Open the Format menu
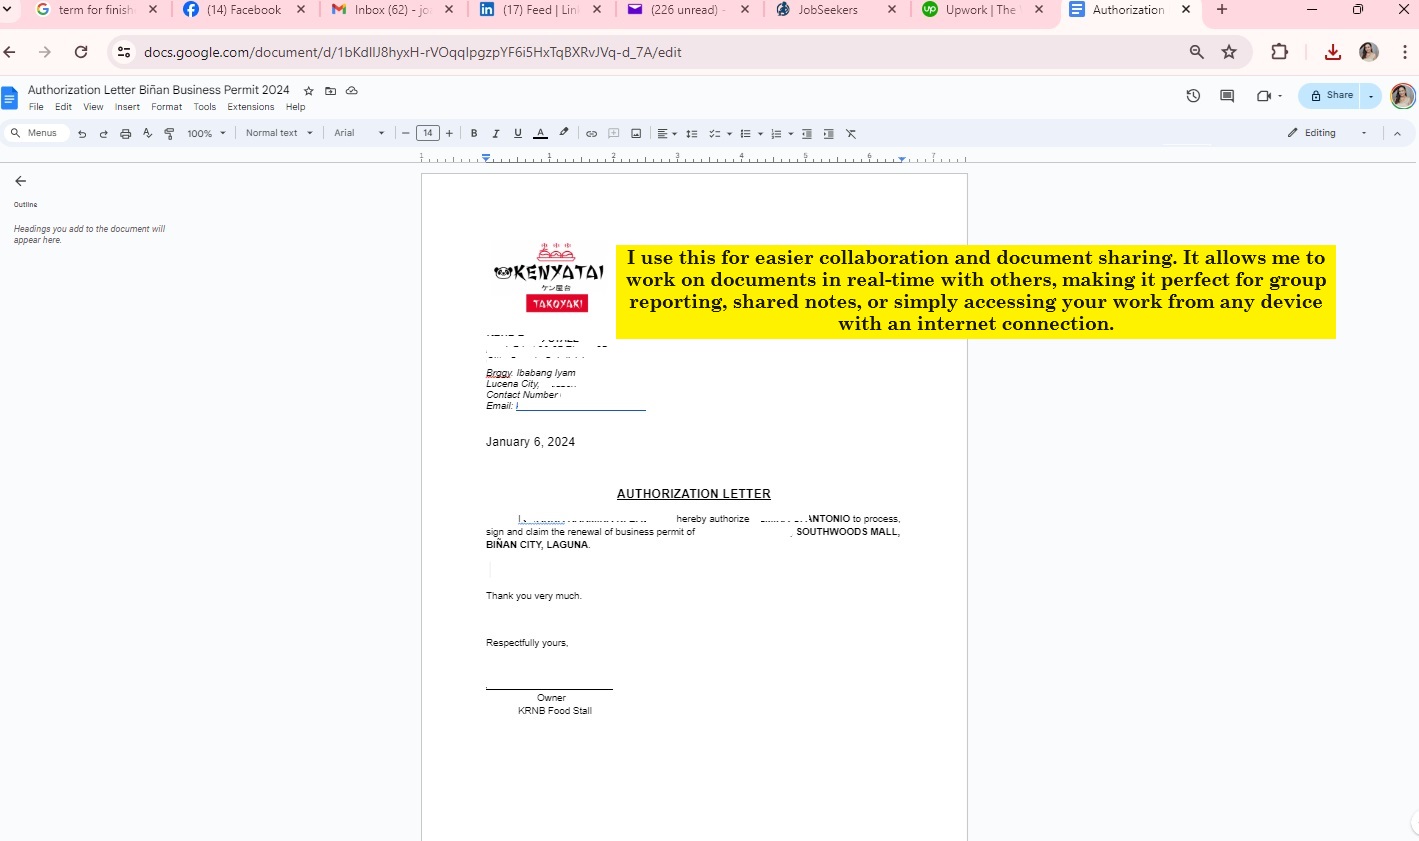Image resolution: width=1419 pixels, height=841 pixels. click(167, 107)
